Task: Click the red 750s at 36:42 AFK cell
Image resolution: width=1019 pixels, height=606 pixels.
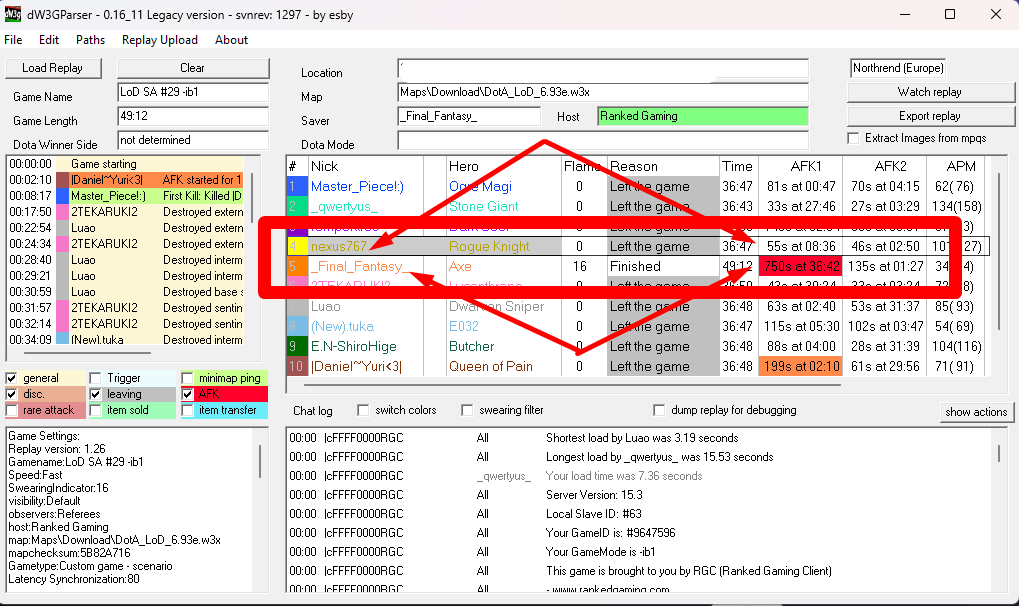Action: click(801, 267)
